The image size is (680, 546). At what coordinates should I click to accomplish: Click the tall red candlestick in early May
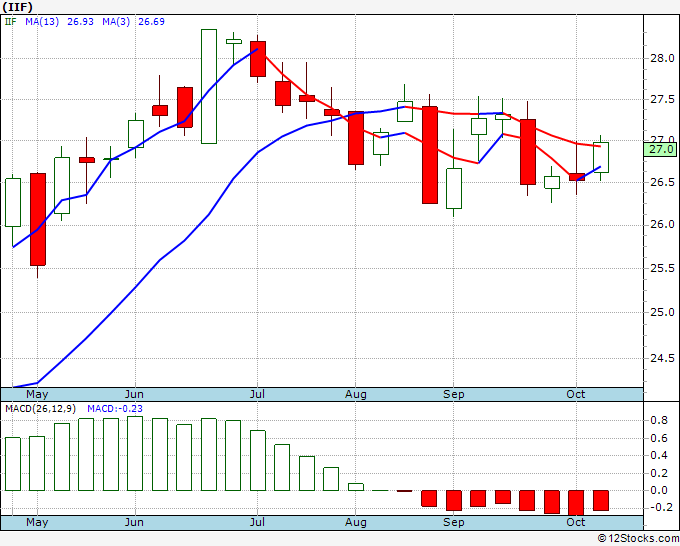coord(38,219)
